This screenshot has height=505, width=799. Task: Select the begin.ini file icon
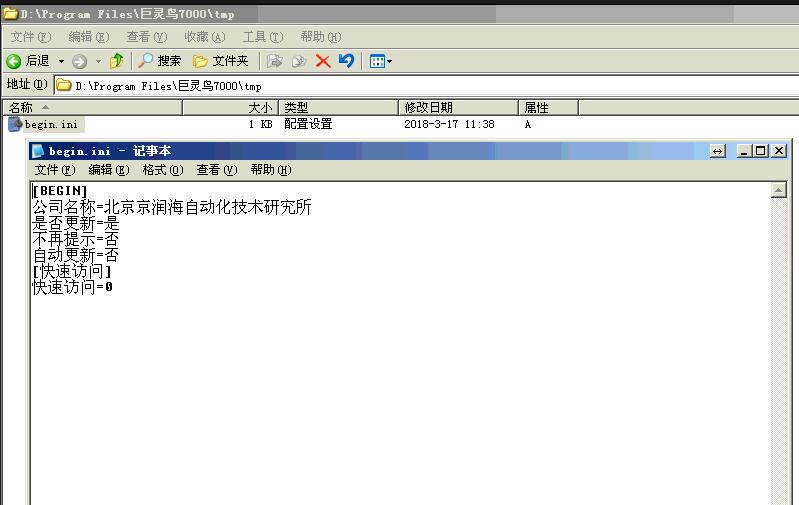[15, 125]
